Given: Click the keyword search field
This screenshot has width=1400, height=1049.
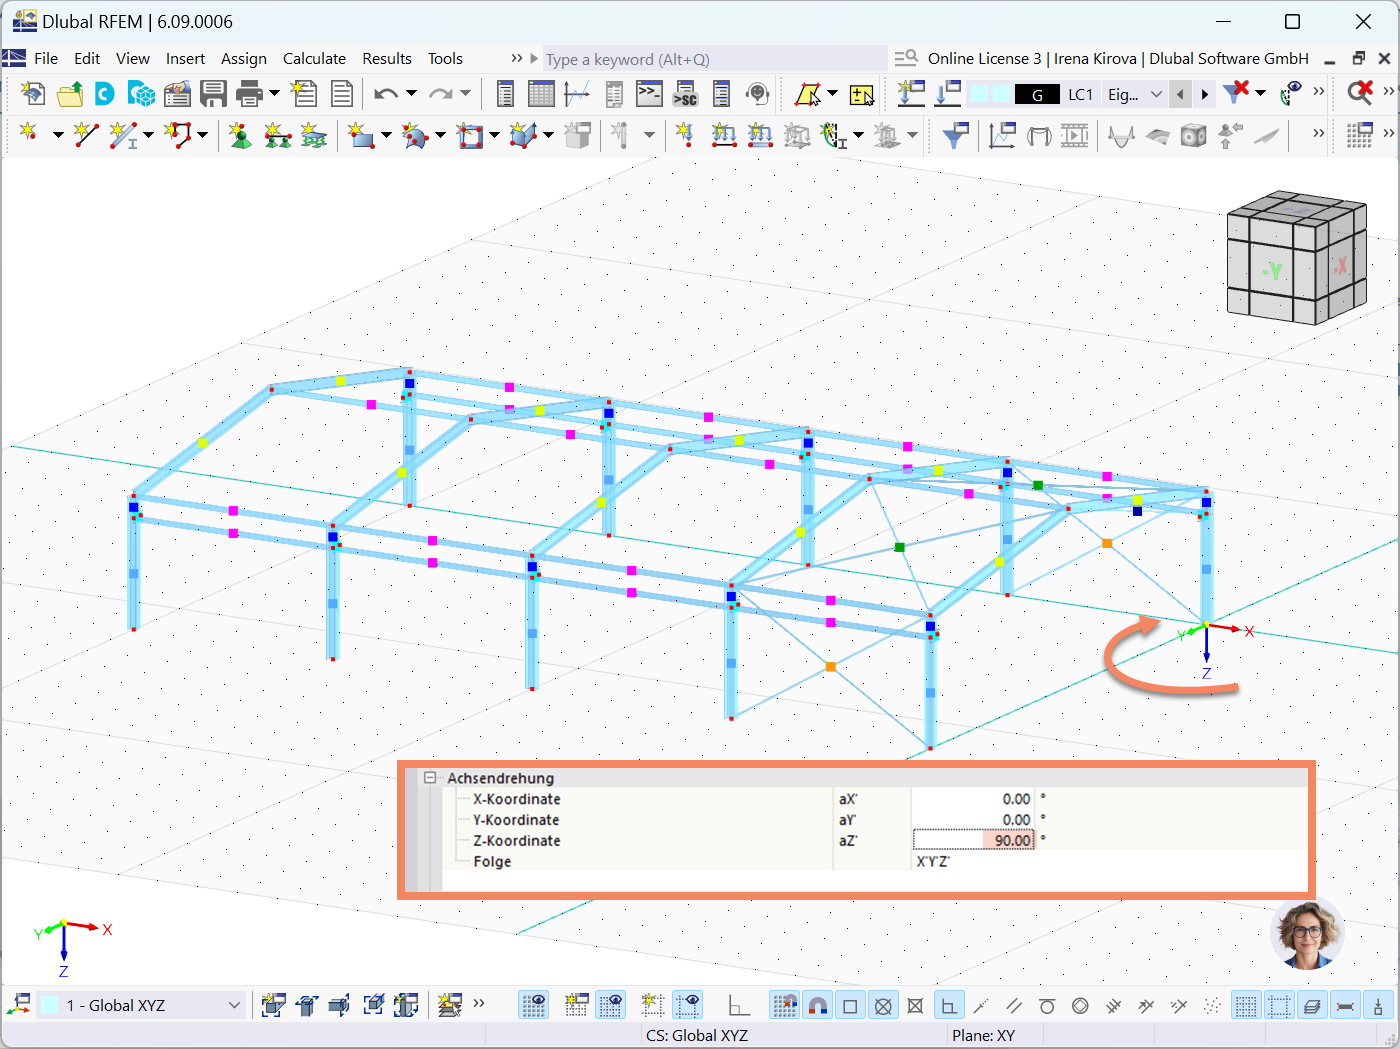Looking at the screenshot, I should (x=700, y=59).
